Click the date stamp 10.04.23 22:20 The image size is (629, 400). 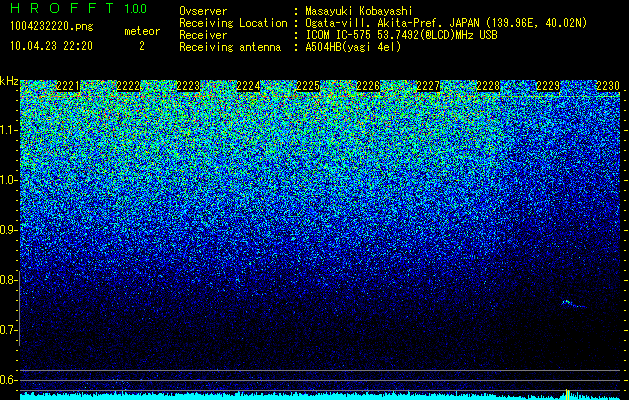51,46
